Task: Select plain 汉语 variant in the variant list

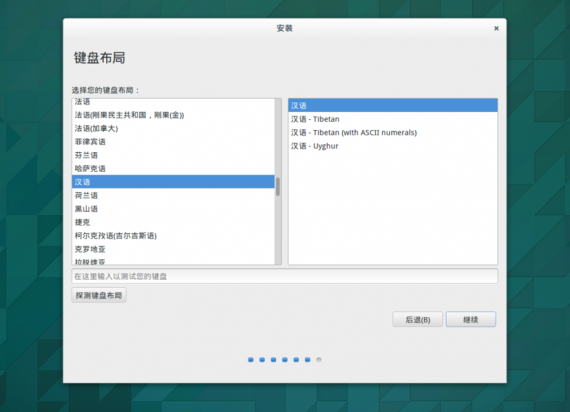Action: (393, 105)
